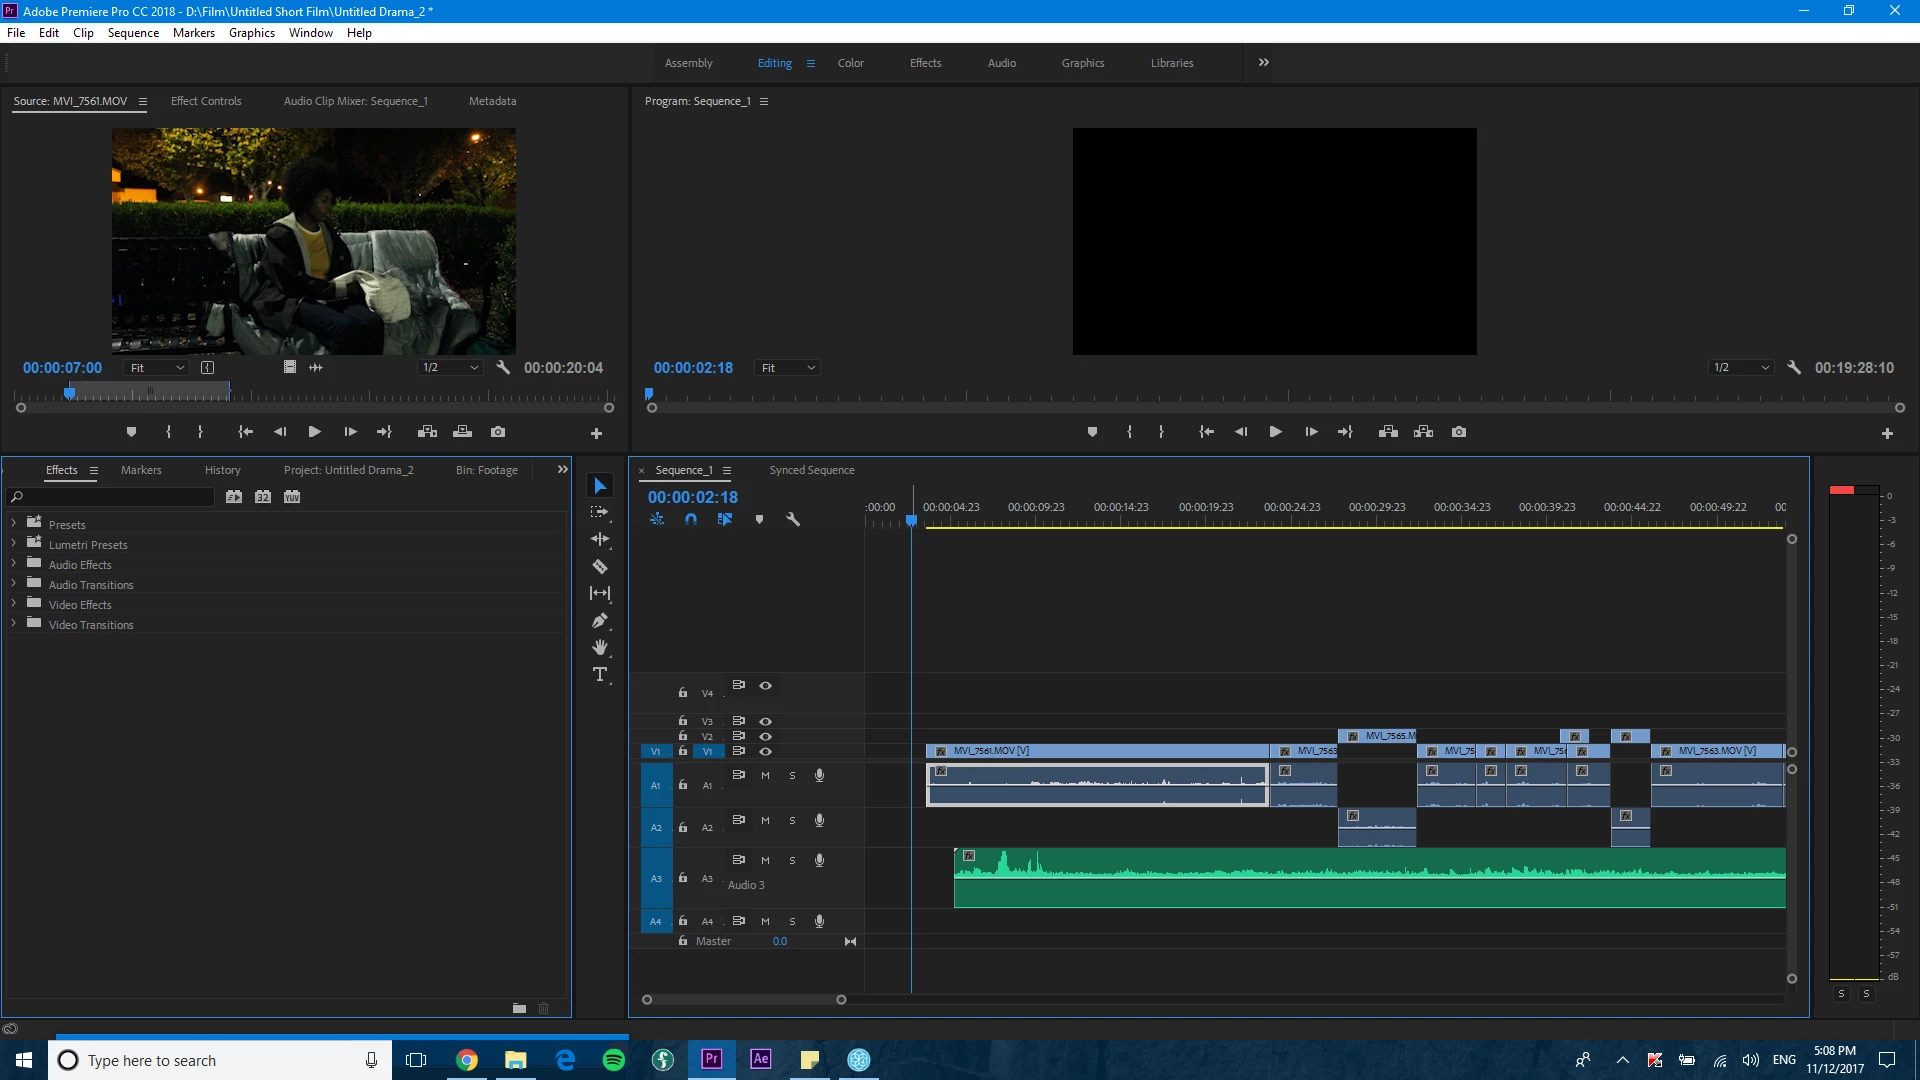The height and width of the screenshot is (1080, 1920).
Task: Select the Pen tool
Action: pos(600,620)
